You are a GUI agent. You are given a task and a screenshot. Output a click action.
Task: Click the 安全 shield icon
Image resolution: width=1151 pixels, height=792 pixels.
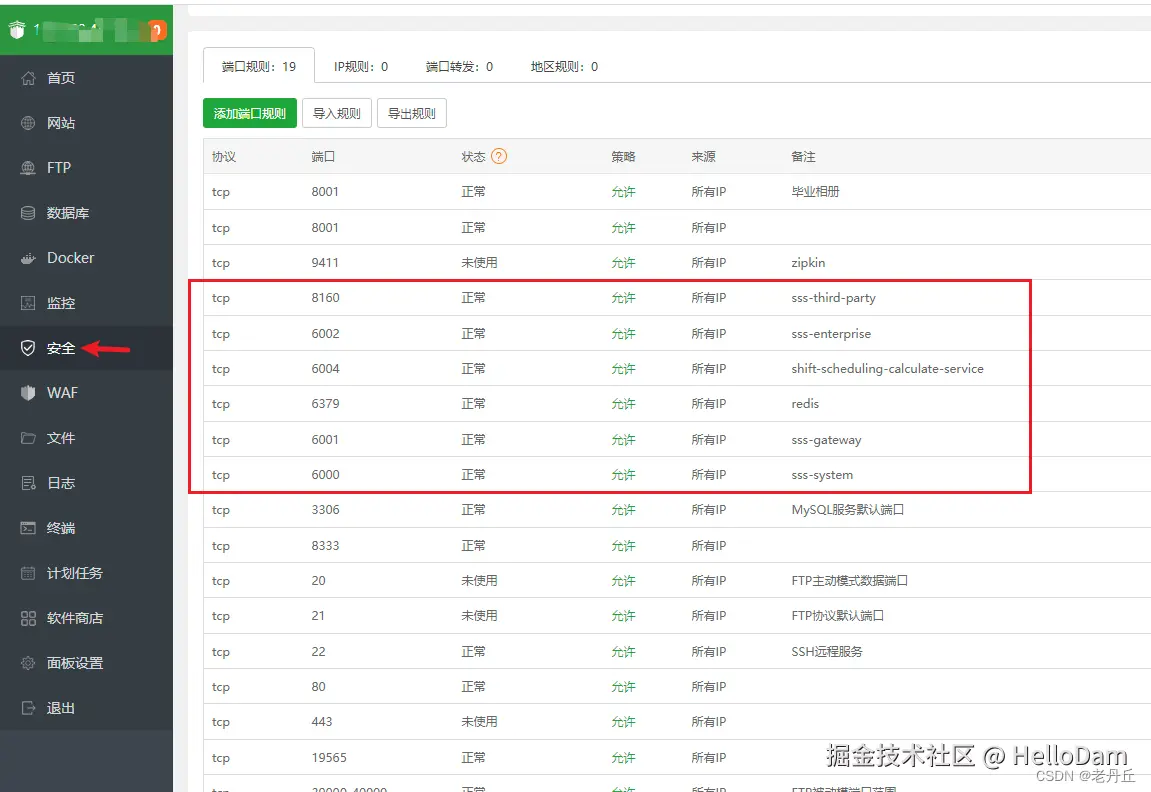pos(28,348)
